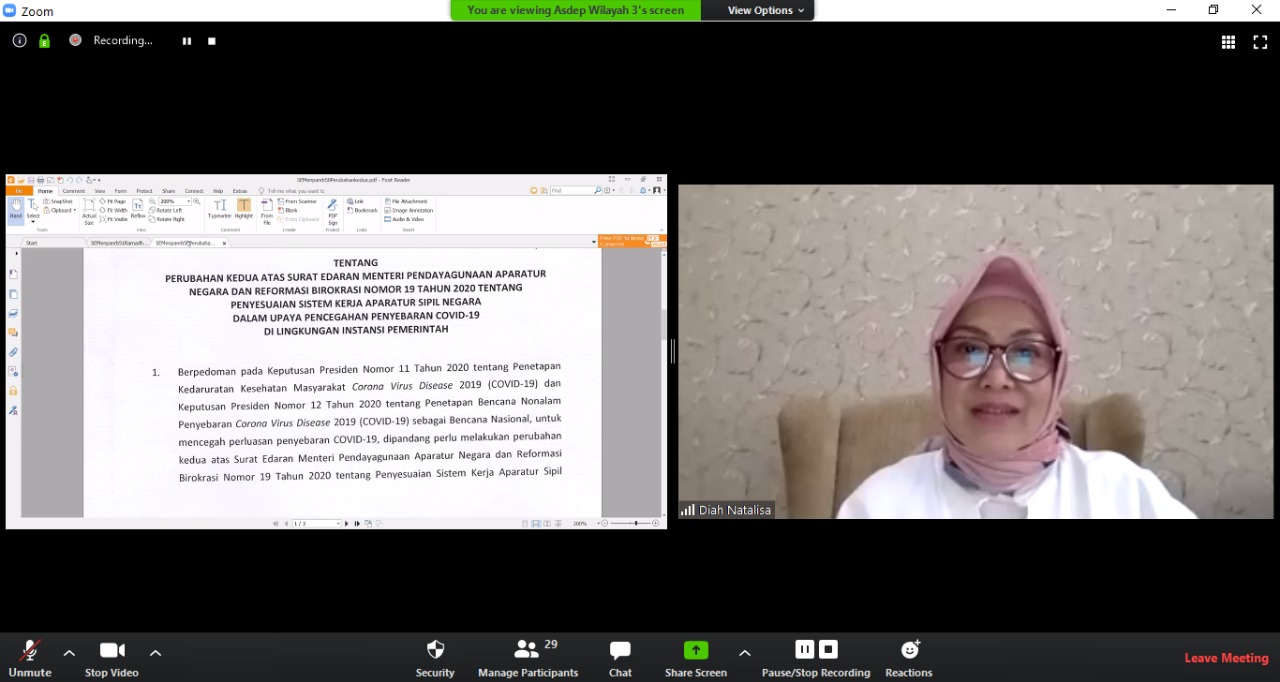Screen dimensions: 1280x682
Task: Rotate the page left
Action: [166, 211]
